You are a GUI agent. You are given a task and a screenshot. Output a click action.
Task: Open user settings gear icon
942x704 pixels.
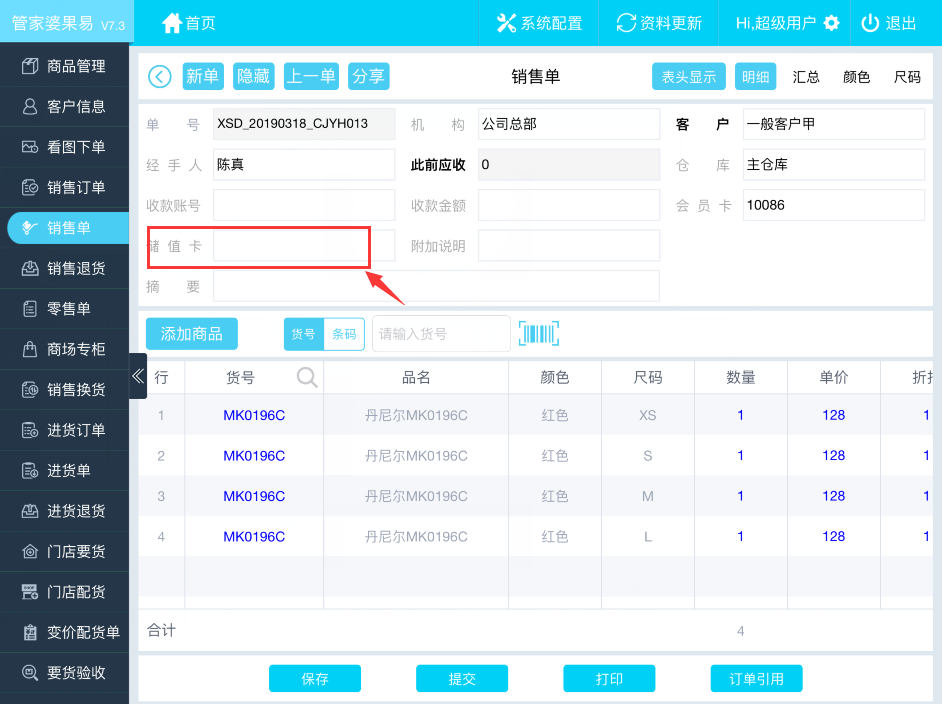tap(831, 23)
